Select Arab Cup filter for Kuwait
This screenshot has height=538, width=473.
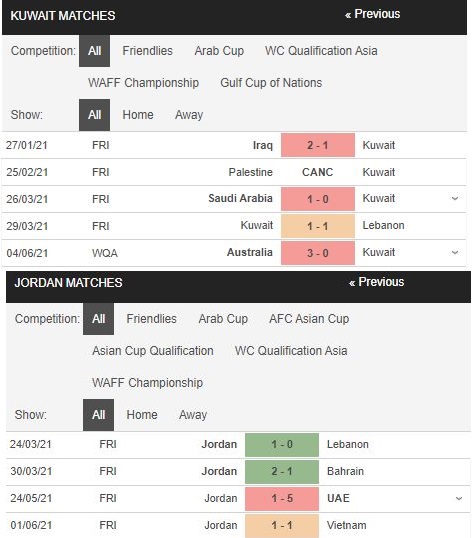pos(219,51)
